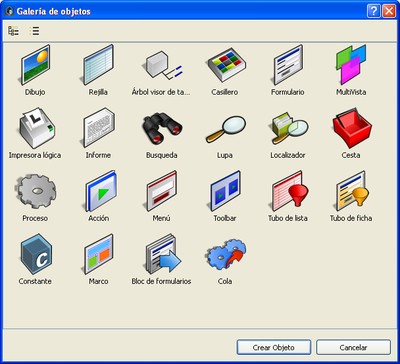The width and height of the screenshot is (400, 364).
Task: Select the Bloc de formularios icon
Action: tap(163, 254)
